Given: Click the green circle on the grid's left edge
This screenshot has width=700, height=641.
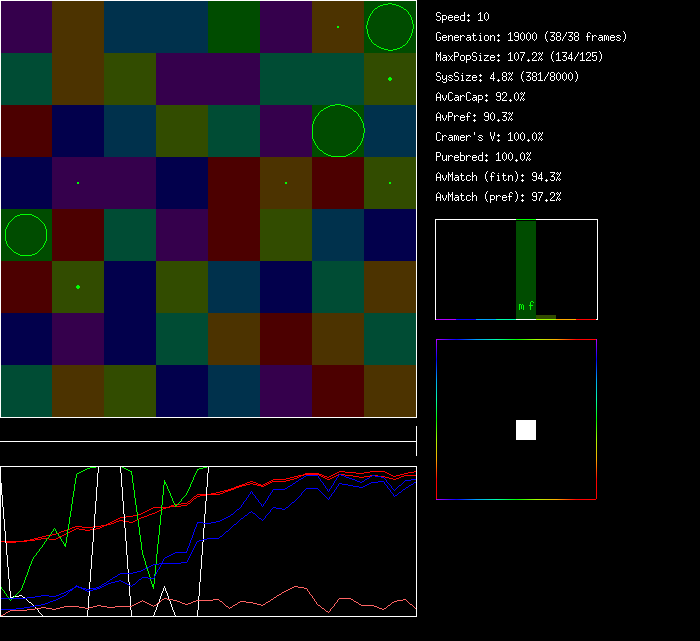Looking at the screenshot, I should tap(26, 235).
